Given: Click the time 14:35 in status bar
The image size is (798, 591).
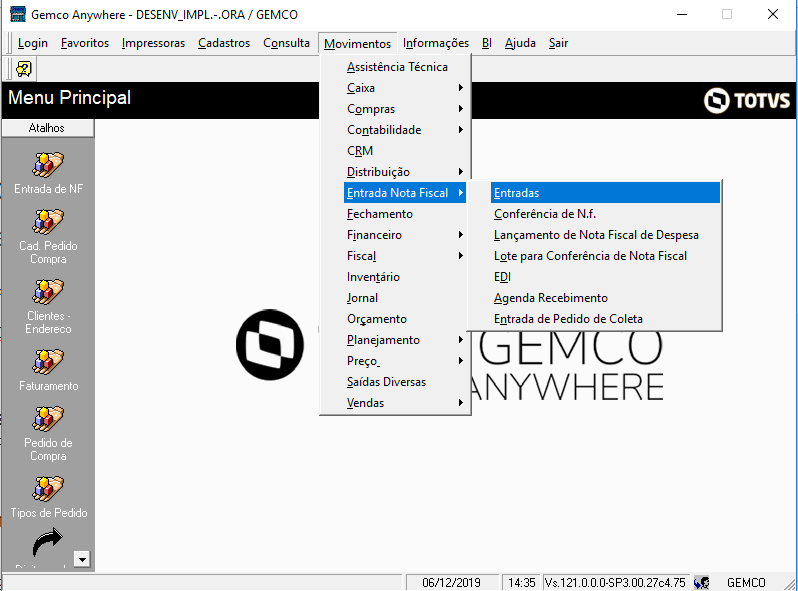Looking at the screenshot, I should point(522,582).
